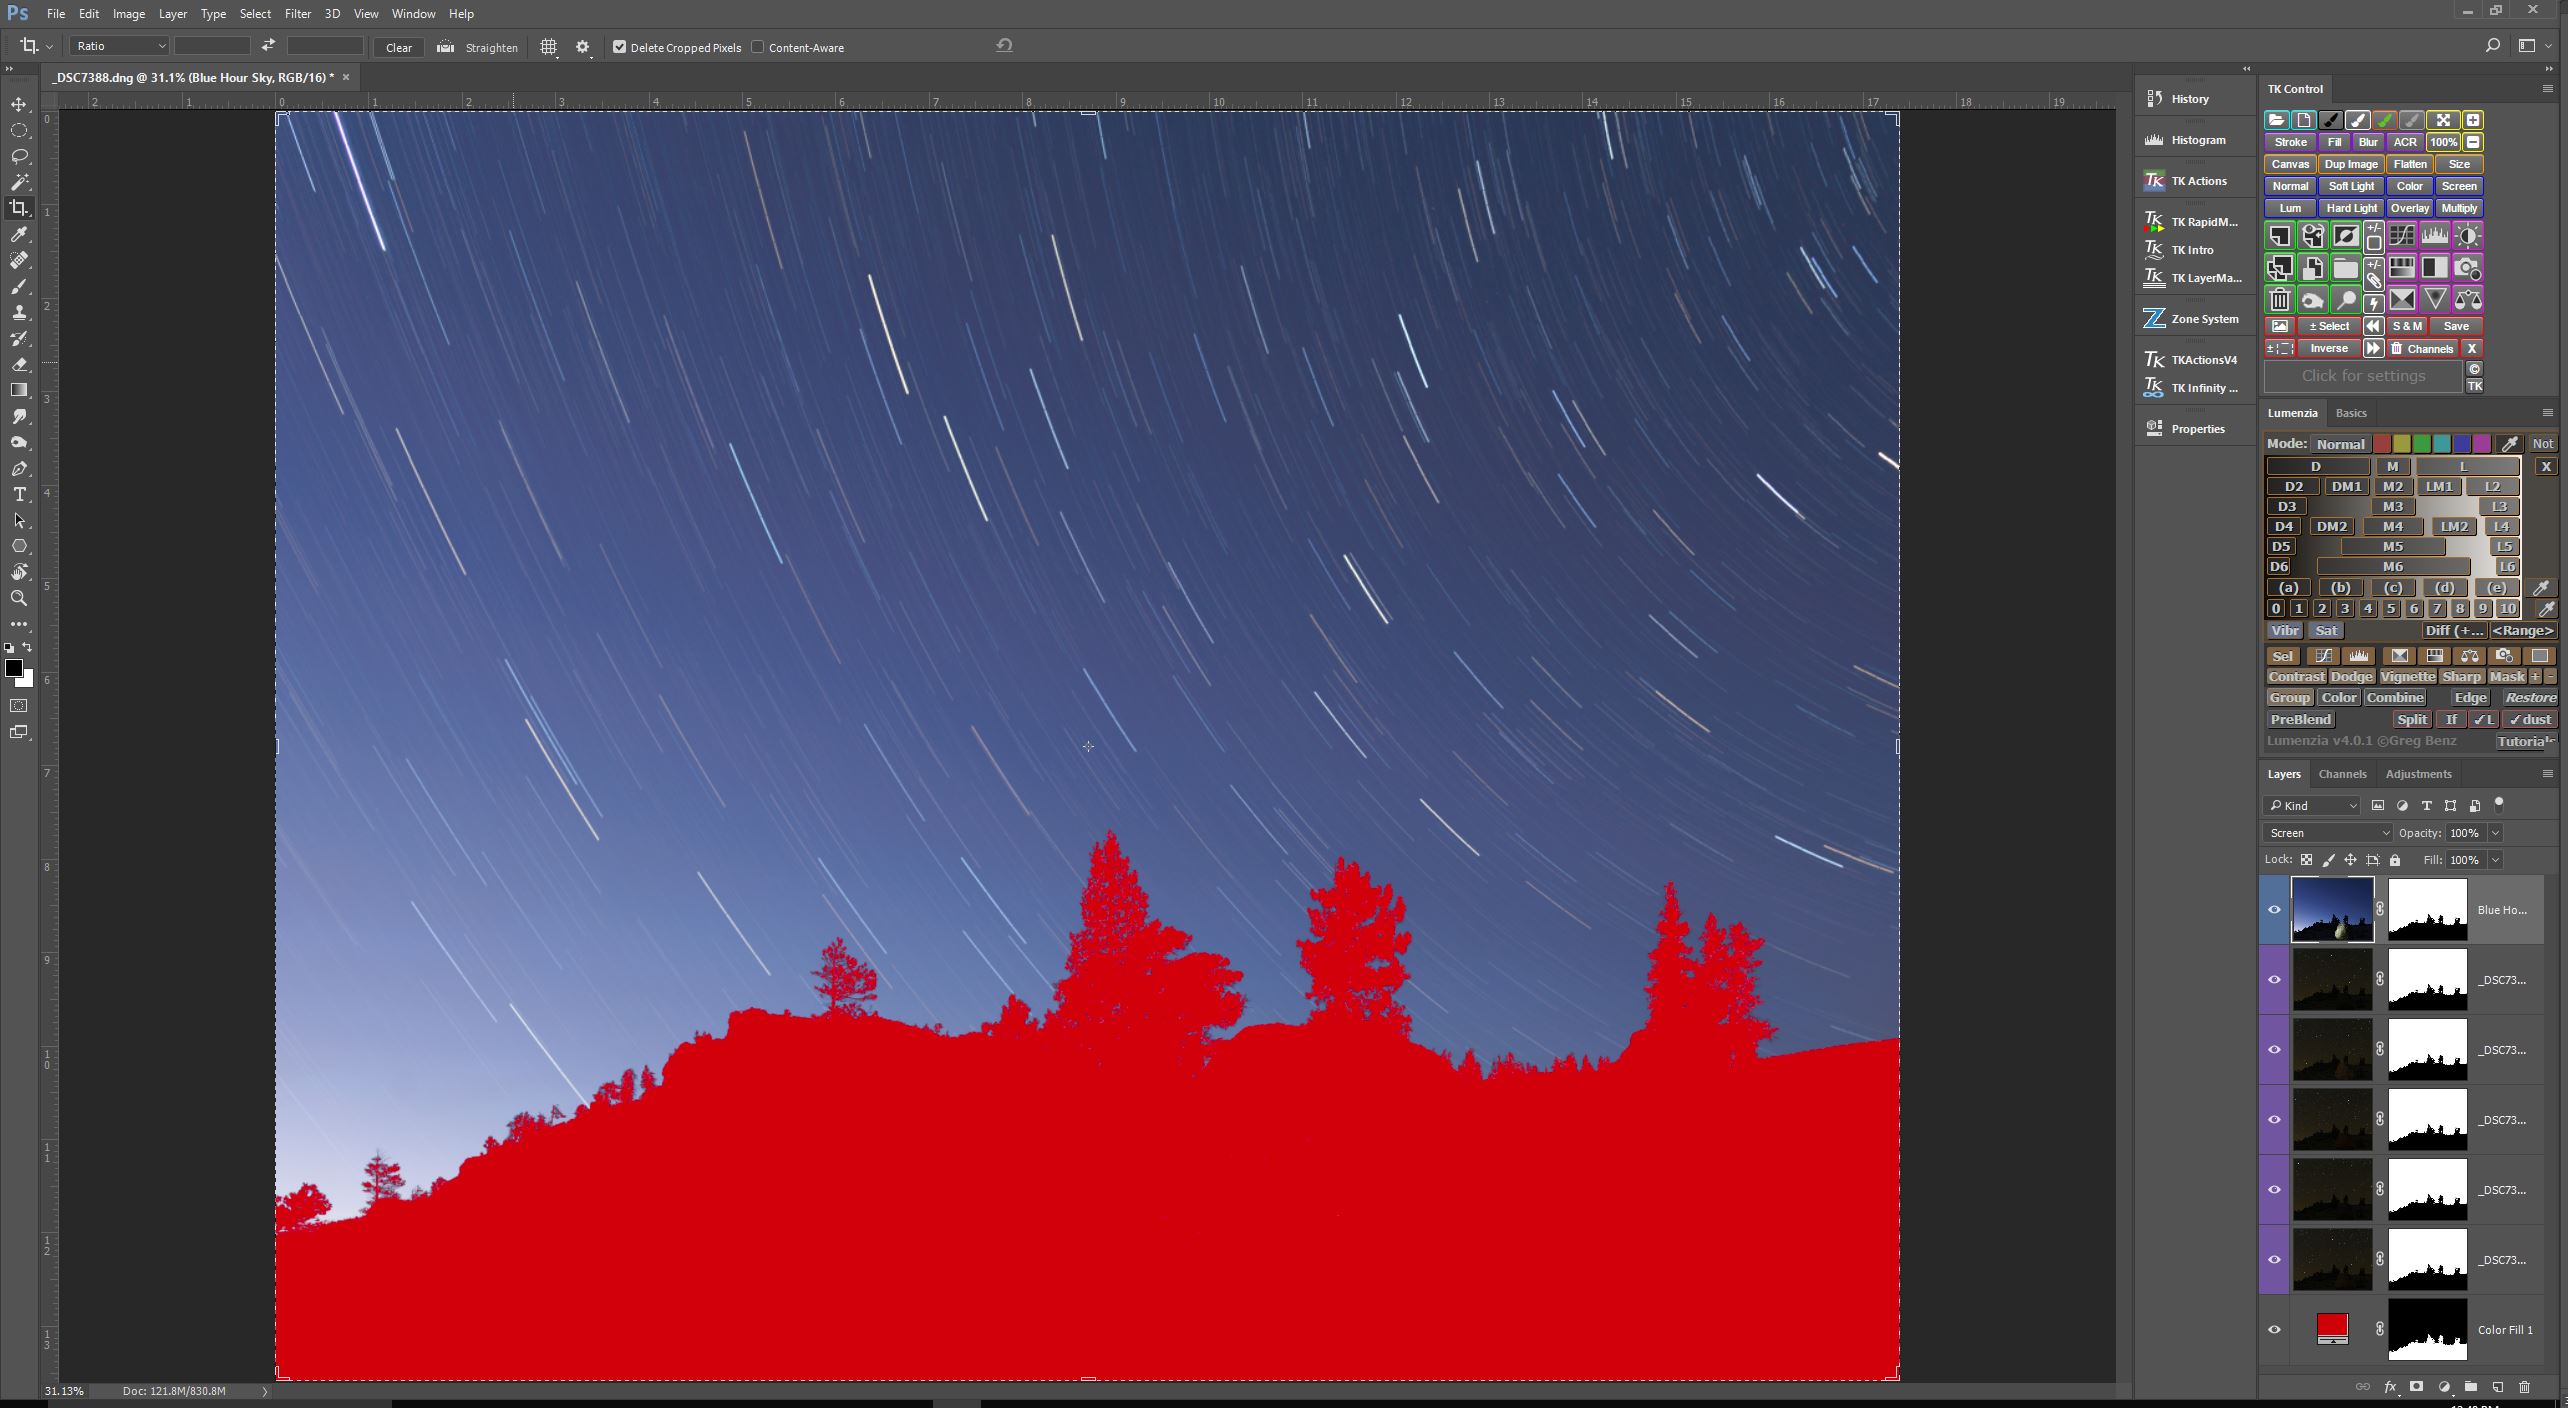This screenshot has width=2568, height=1408.
Task: Select the Eraser tool
Action: point(19,365)
